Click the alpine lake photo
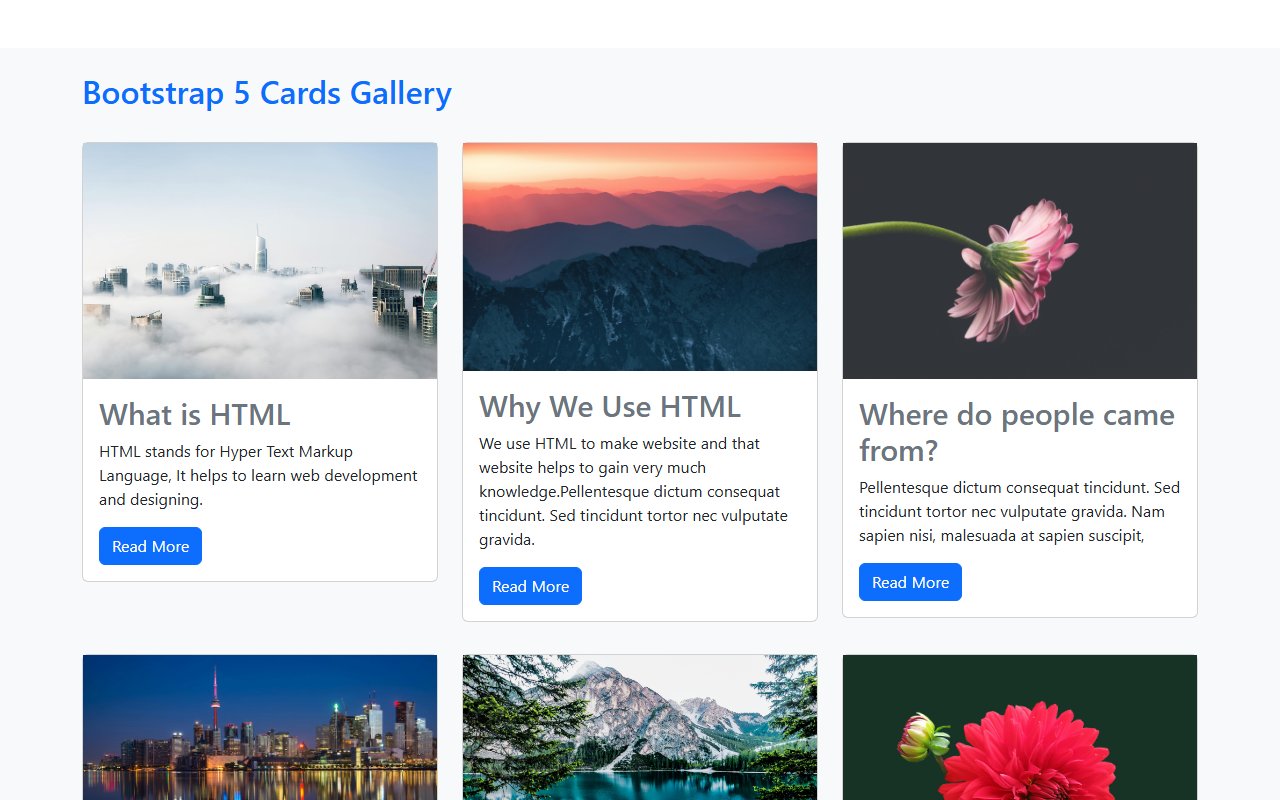 click(x=639, y=727)
